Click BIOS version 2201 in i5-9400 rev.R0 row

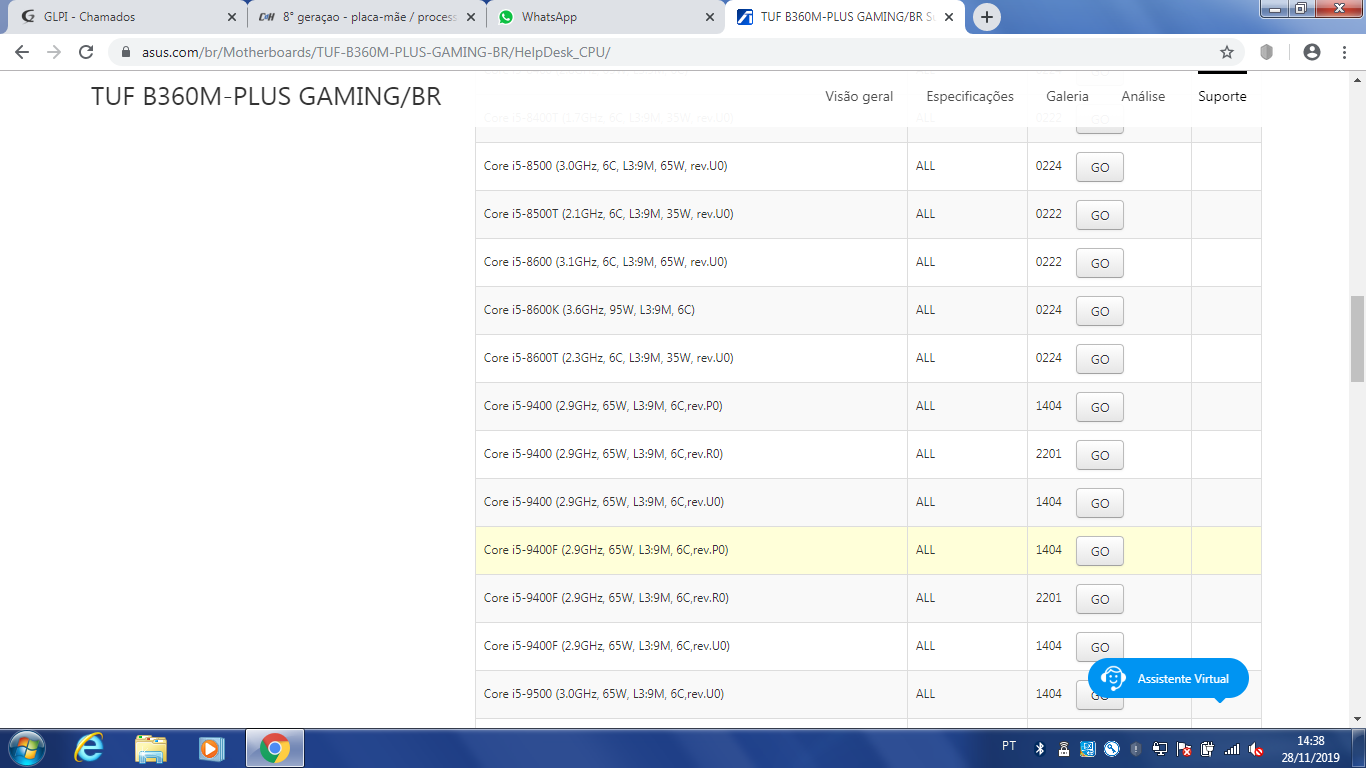tap(1049, 454)
